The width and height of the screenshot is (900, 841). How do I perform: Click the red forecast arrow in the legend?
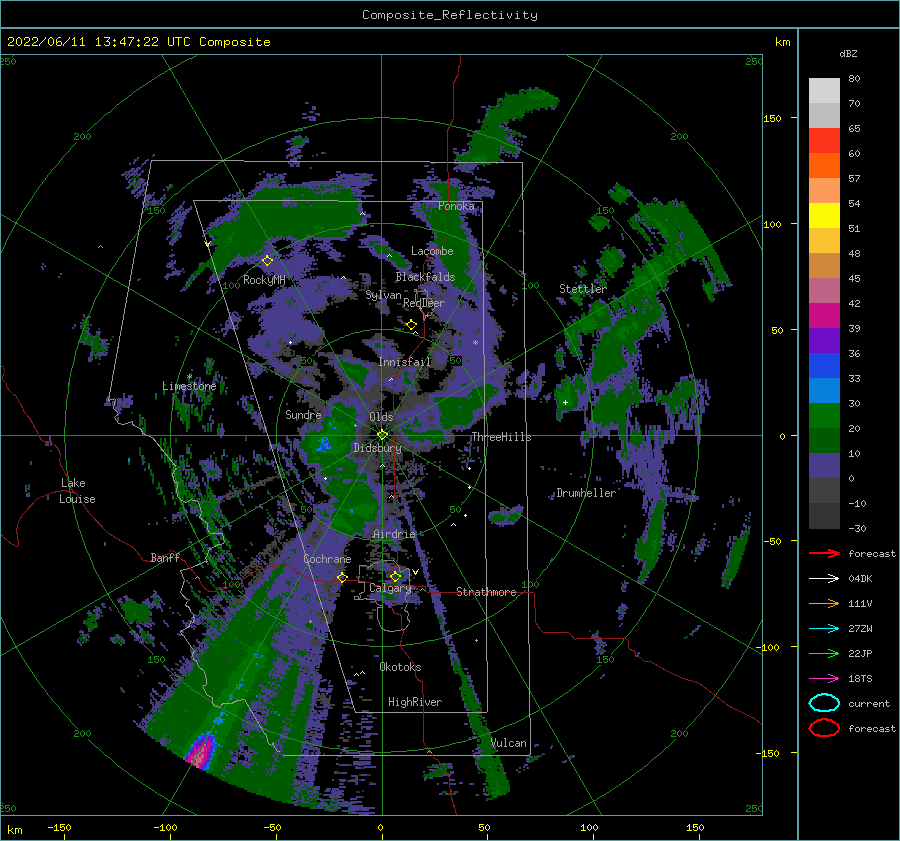[x=824, y=553]
